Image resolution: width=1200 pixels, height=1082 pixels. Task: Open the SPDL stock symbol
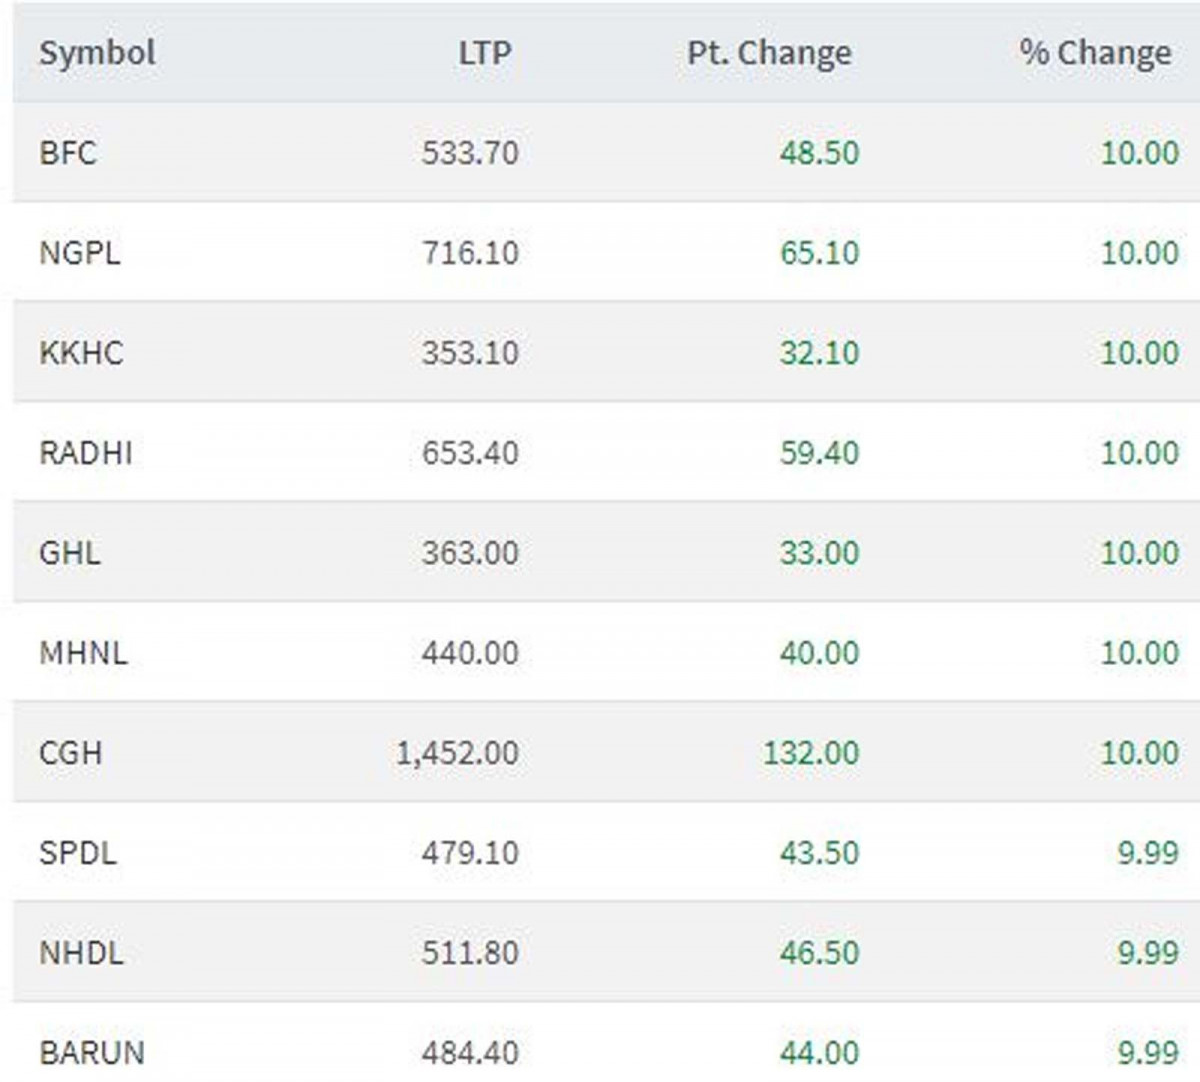(x=78, y=853)
